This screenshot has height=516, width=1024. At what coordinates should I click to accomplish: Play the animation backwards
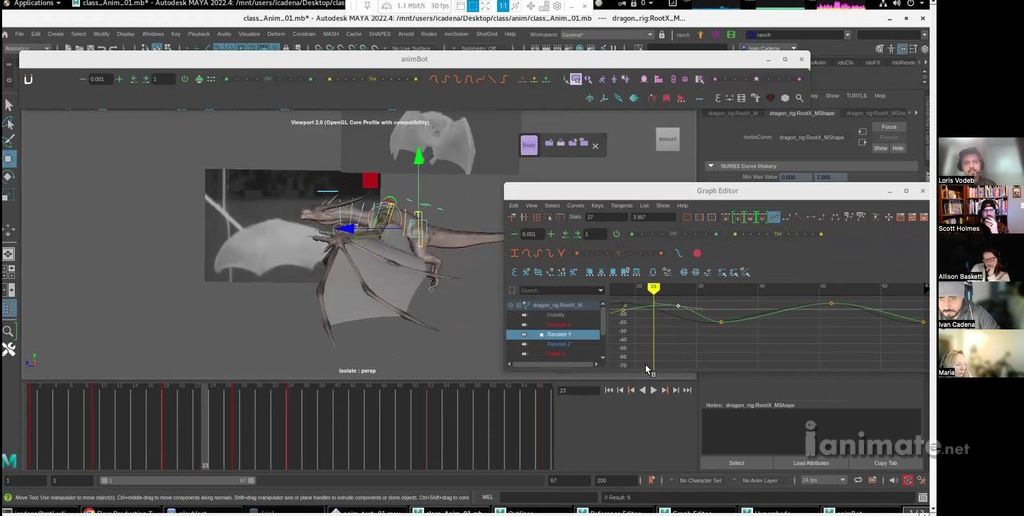(x=642, y=390)
